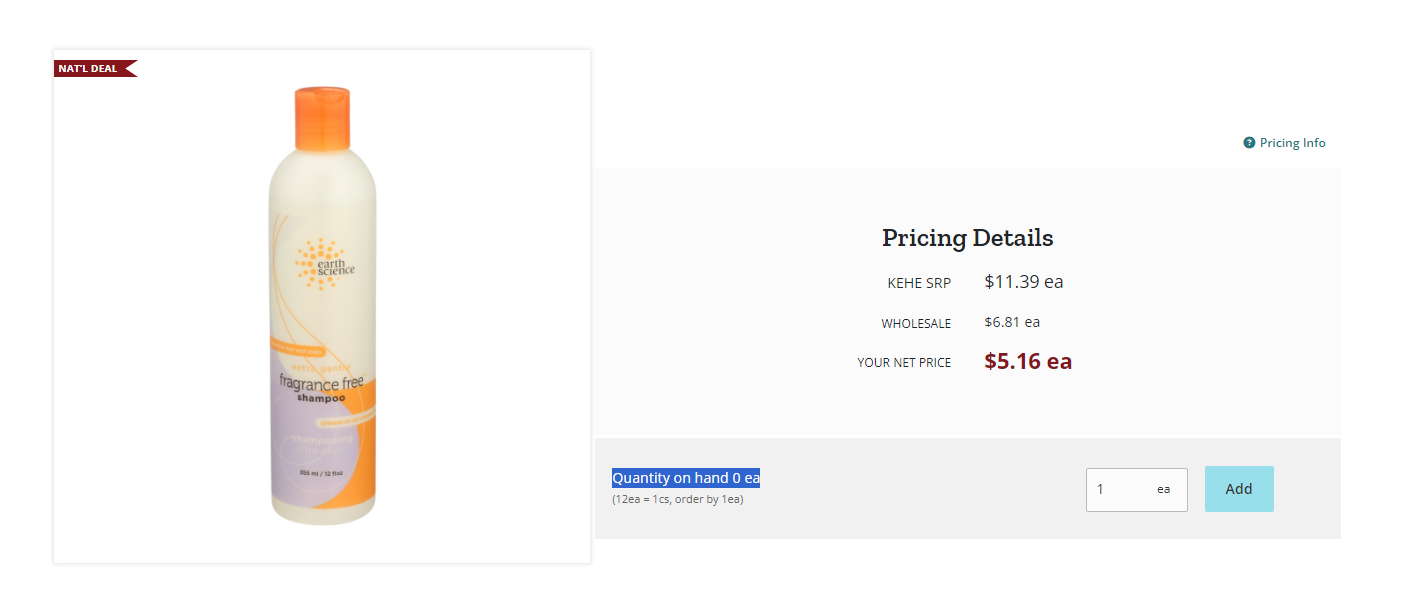Click the NAT'L DEAL ribbon badge
Image resolution: width=1403 pixels, height=592 pixels.
pos(95,69)
